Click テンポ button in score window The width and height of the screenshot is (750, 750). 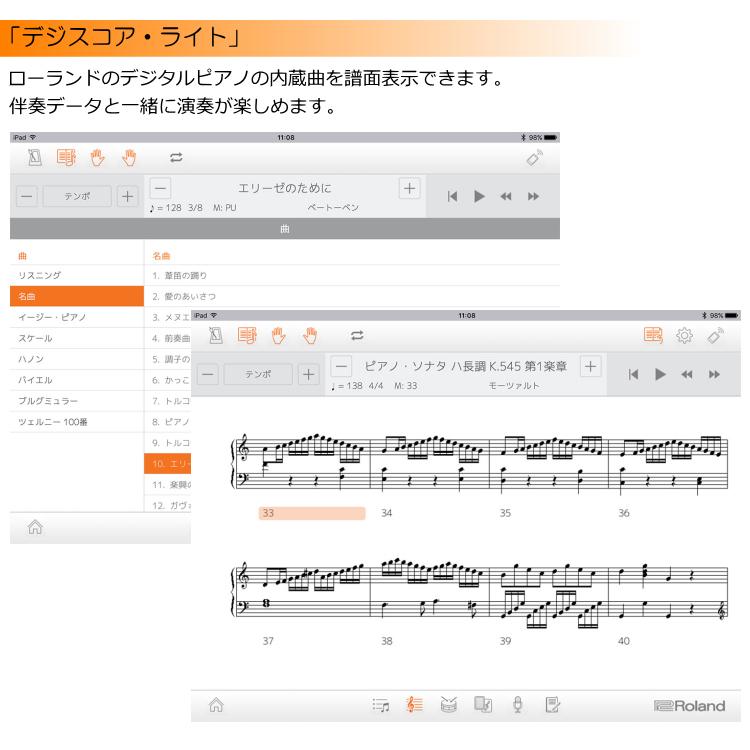click(x=258, y=374)
